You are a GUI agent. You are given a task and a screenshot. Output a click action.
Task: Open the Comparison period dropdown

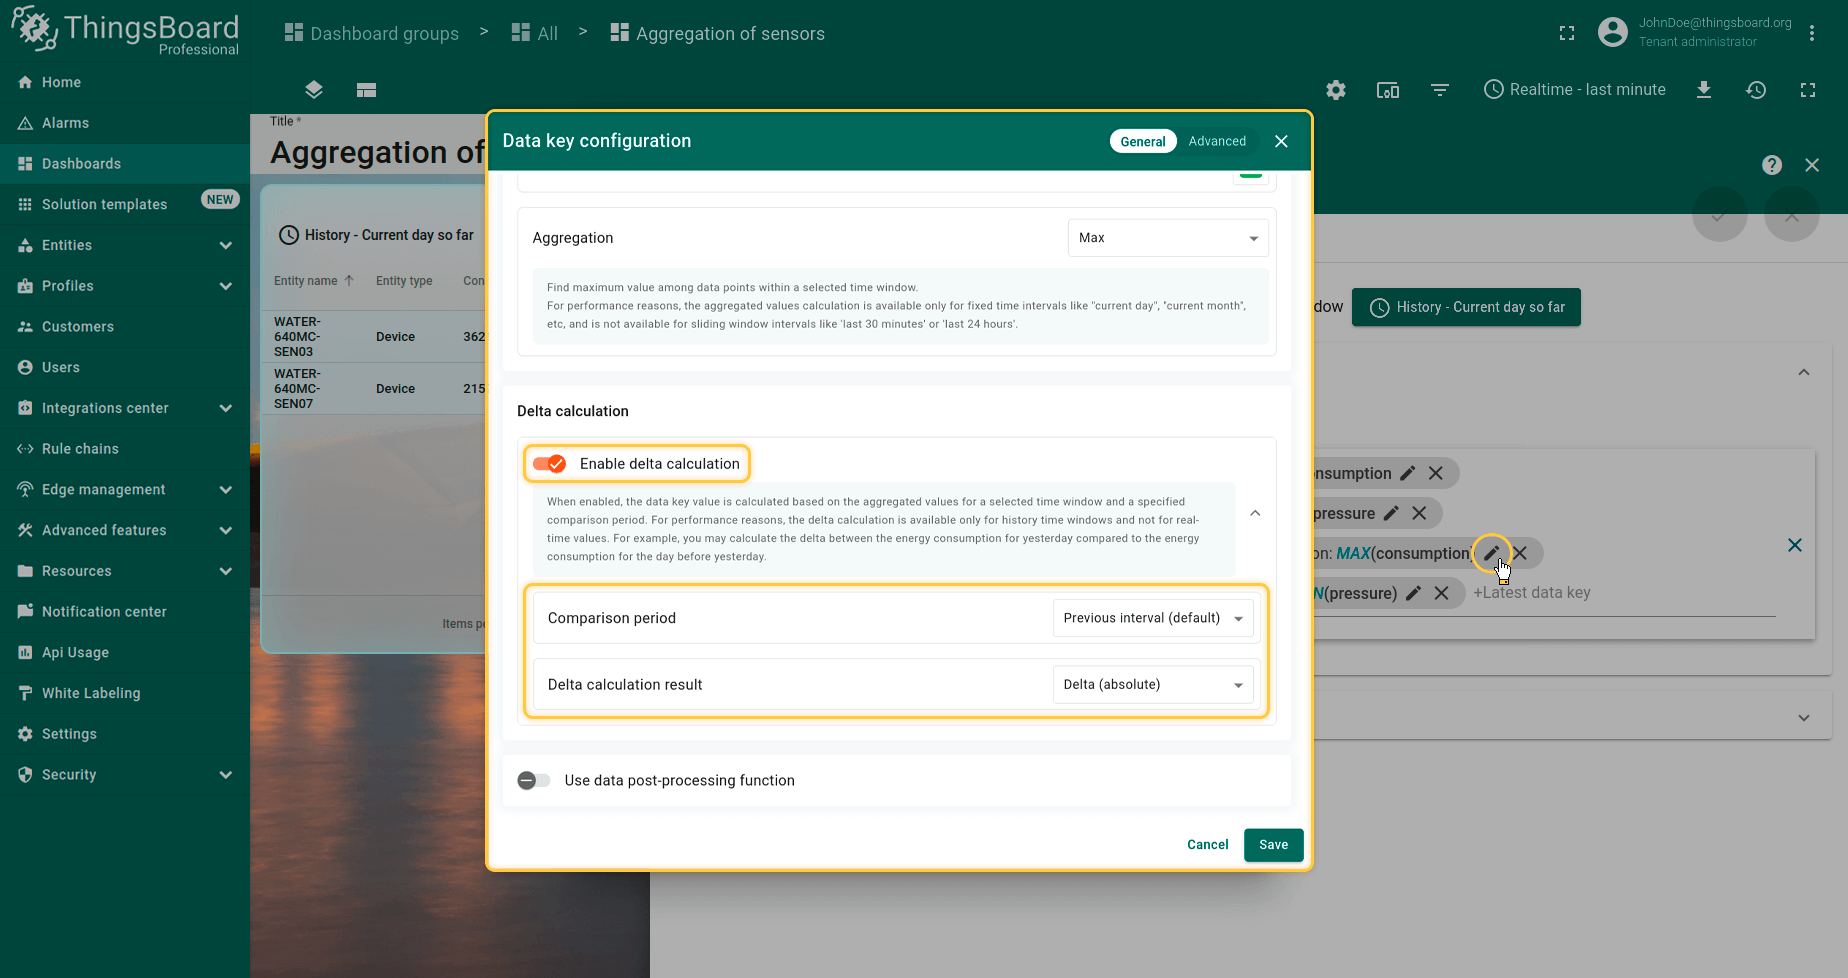click(1152, 618)
